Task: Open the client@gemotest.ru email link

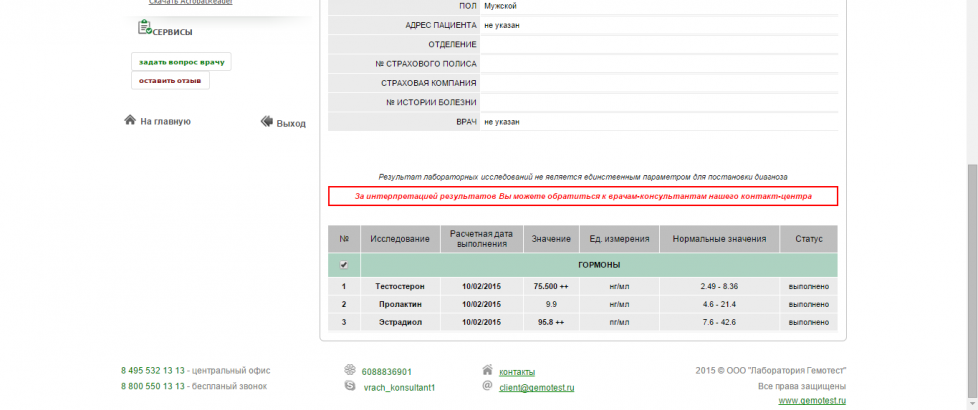Action: (537, 387)
